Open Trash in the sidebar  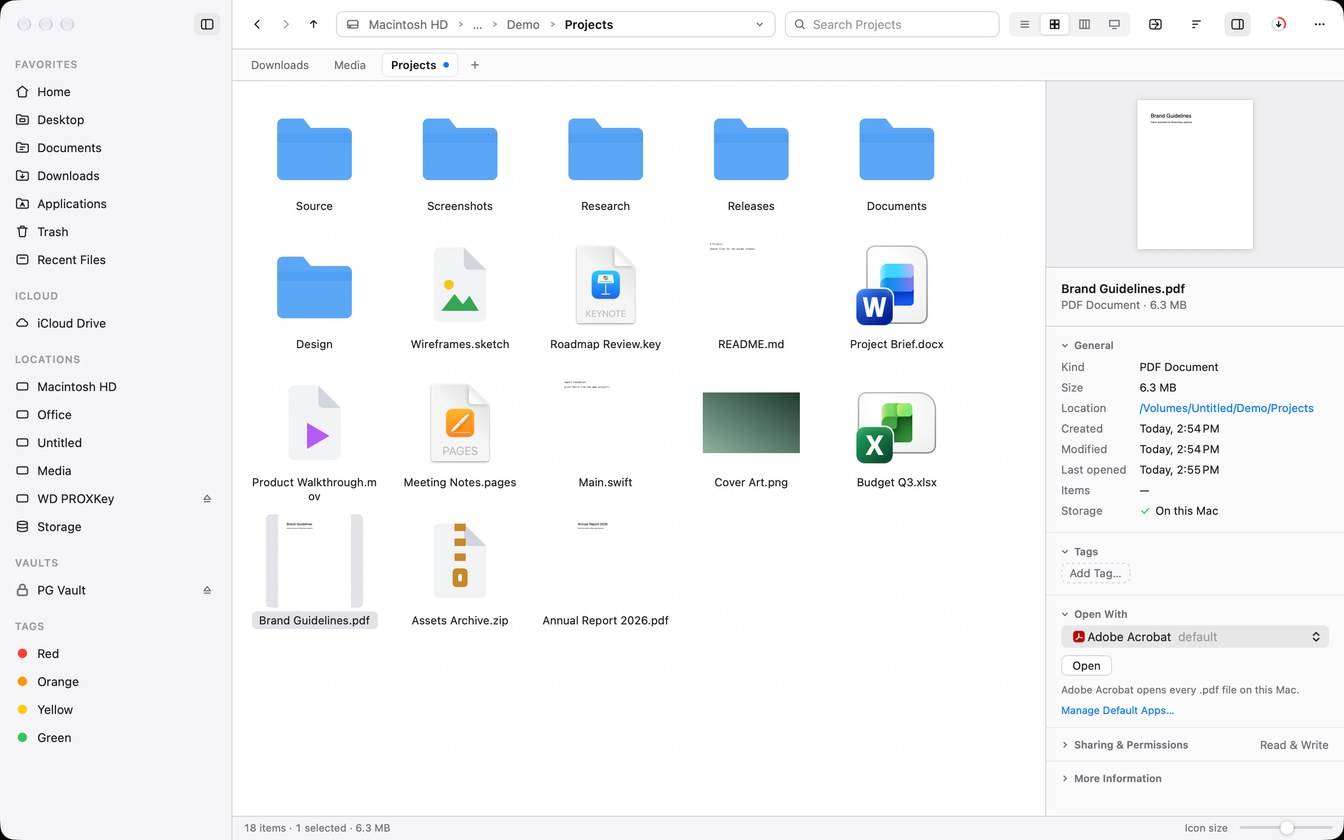[x=116, y=232]
